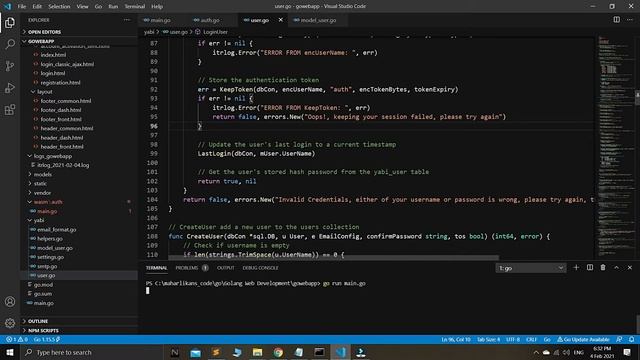640x360 pixels.
Task: Show hidden system tray icons
Action: tap(536, 352)
